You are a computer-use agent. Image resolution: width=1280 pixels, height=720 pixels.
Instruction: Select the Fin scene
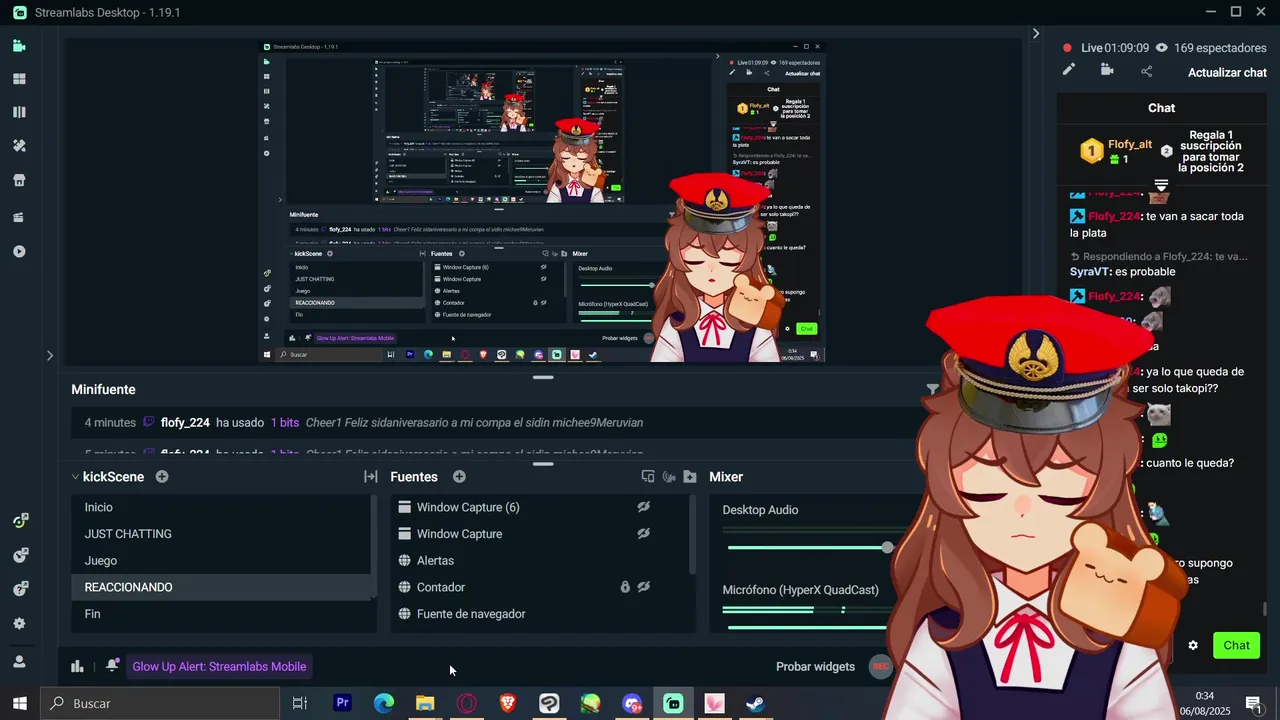(221, 614)
